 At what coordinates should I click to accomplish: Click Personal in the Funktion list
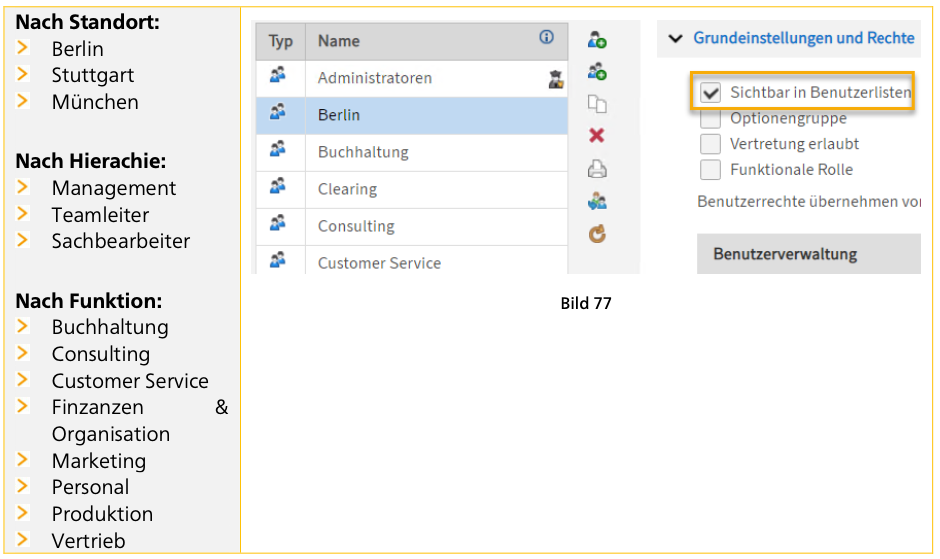click(90, 487)
